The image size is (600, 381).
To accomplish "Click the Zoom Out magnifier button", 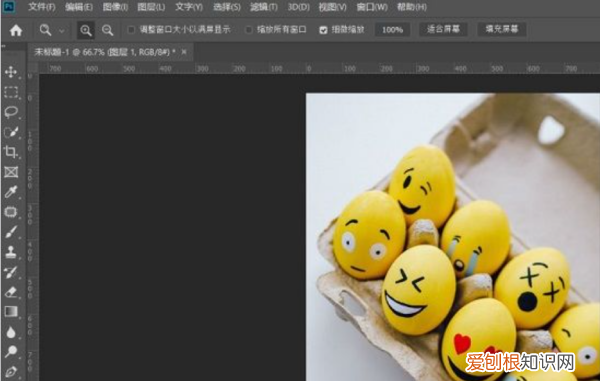I will point(108,30).
